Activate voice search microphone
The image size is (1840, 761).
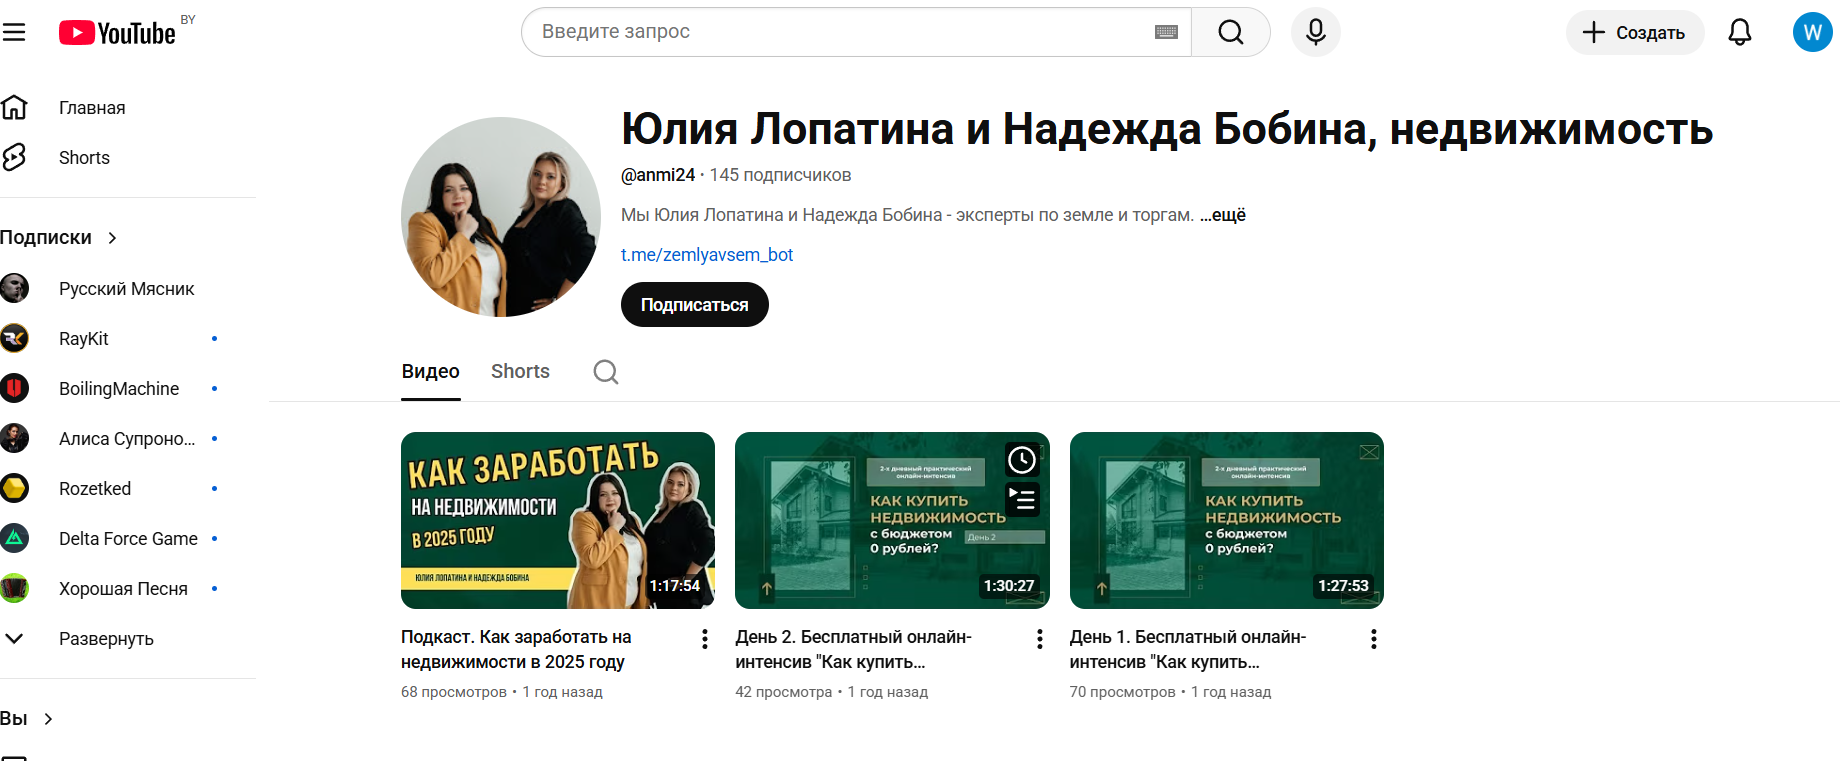tap(1316, 32)
